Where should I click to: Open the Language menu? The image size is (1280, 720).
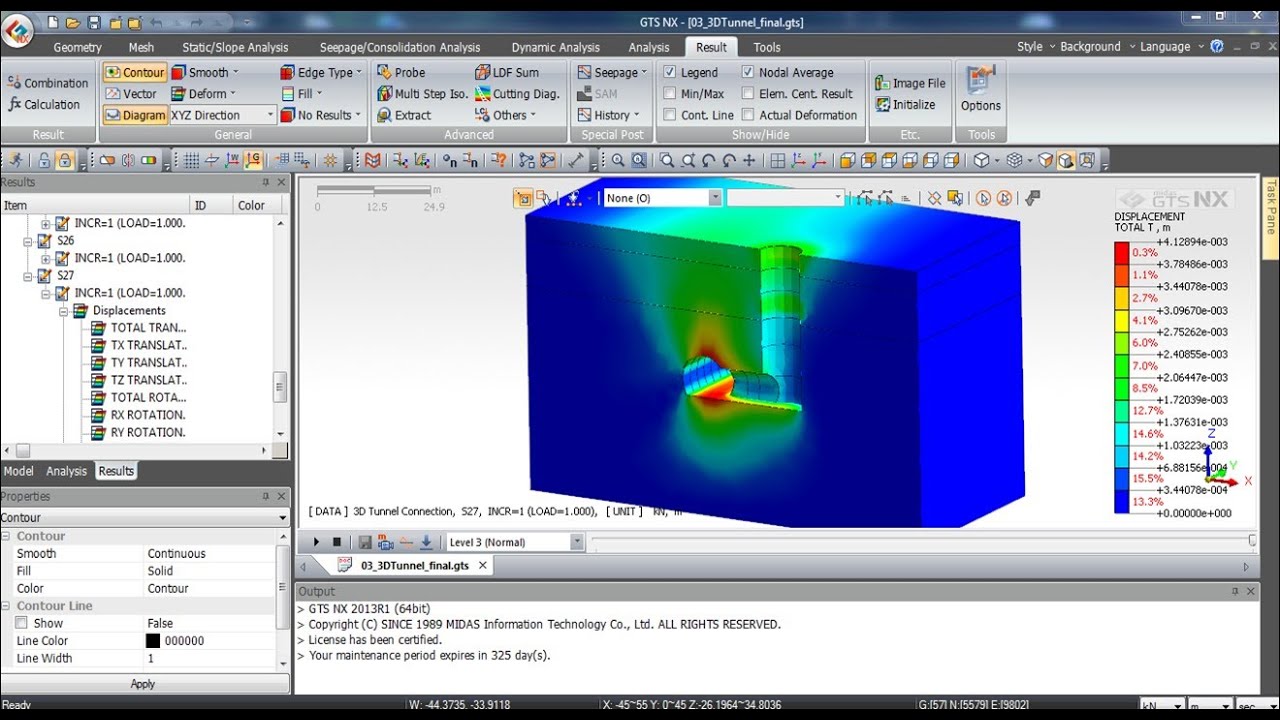click(1170, 46)
